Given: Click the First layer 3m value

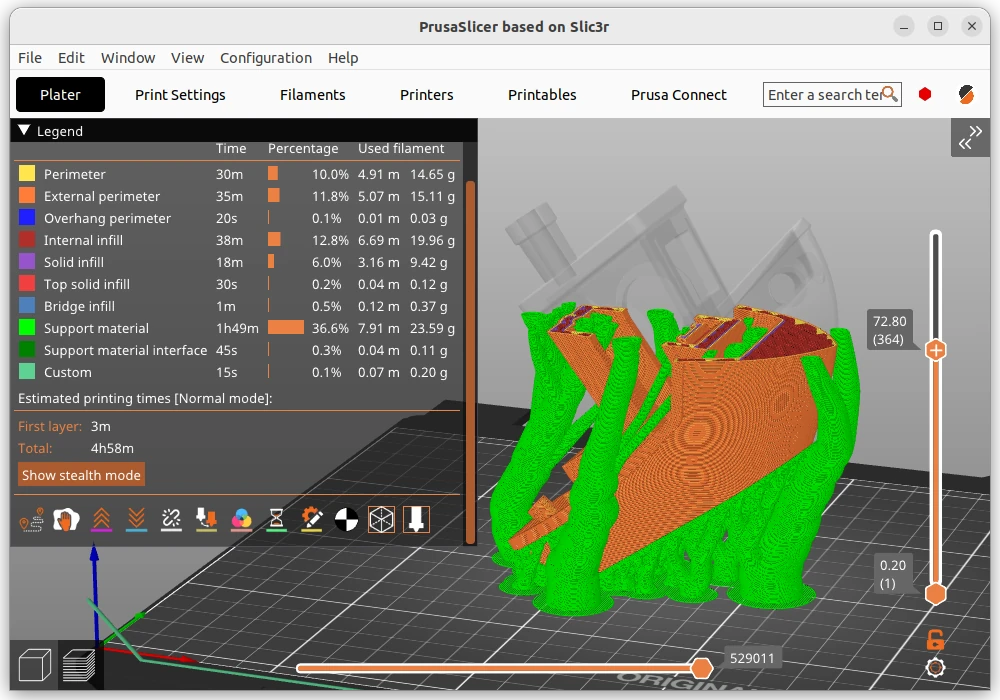Looking at the screenshot, I should coord(101,426).
